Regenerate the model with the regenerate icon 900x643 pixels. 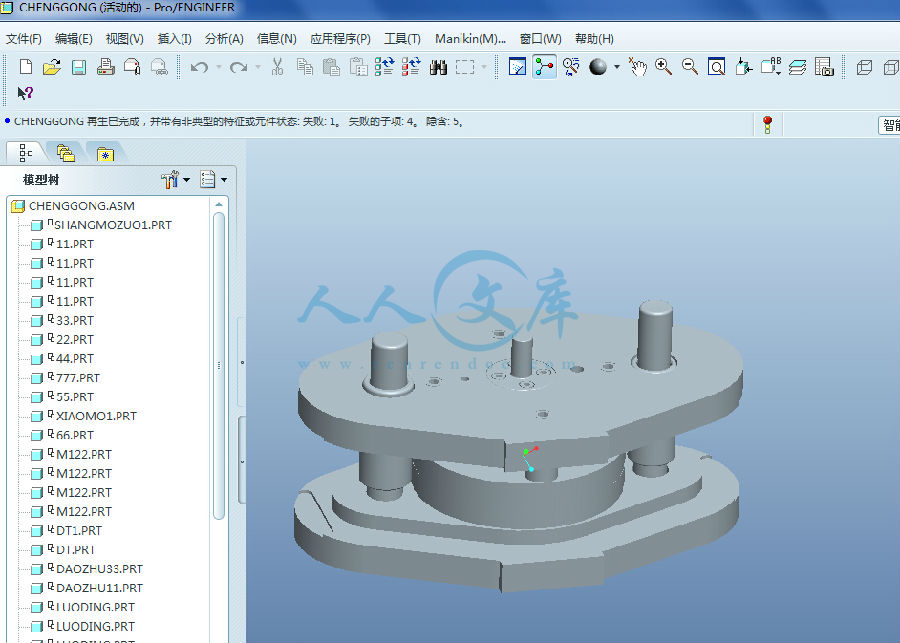[x=384, y=67]
